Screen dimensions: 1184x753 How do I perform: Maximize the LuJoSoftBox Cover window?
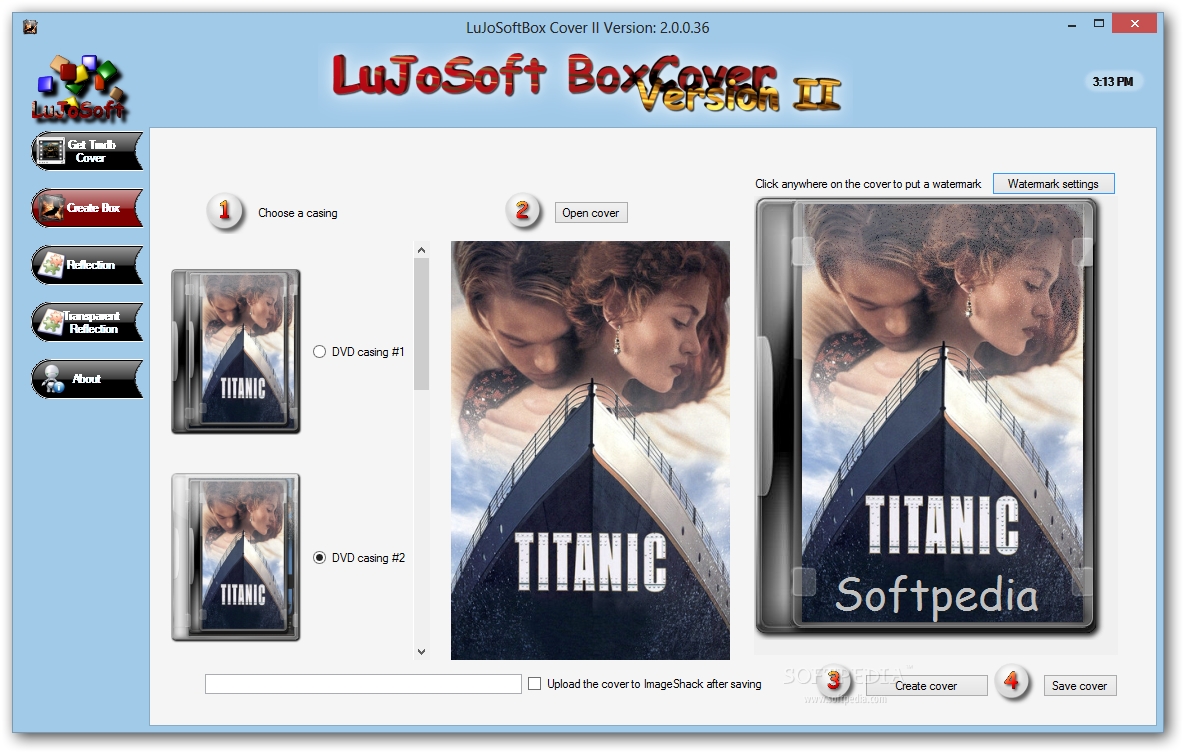click(1099, 24)
